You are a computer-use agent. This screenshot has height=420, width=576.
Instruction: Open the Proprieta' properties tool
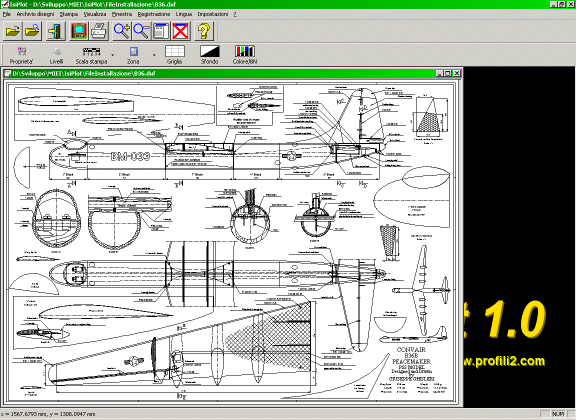(x=21, y=55)
